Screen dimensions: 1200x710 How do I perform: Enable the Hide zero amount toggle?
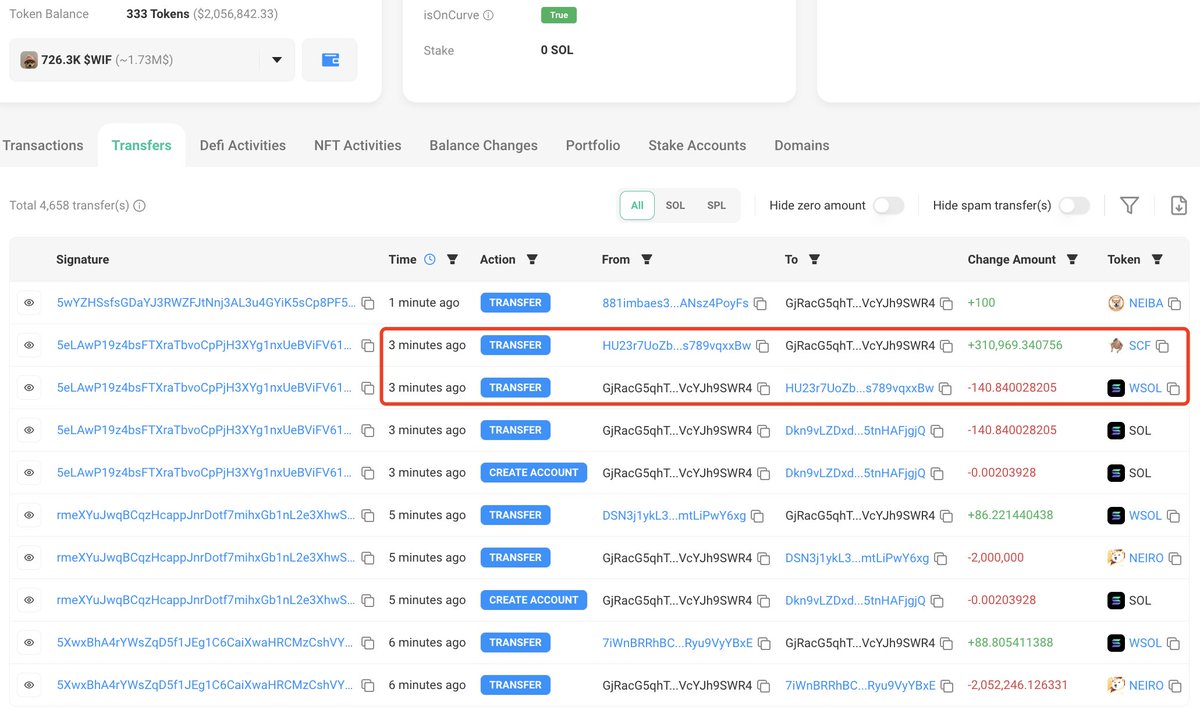click(x=888, y=204)
